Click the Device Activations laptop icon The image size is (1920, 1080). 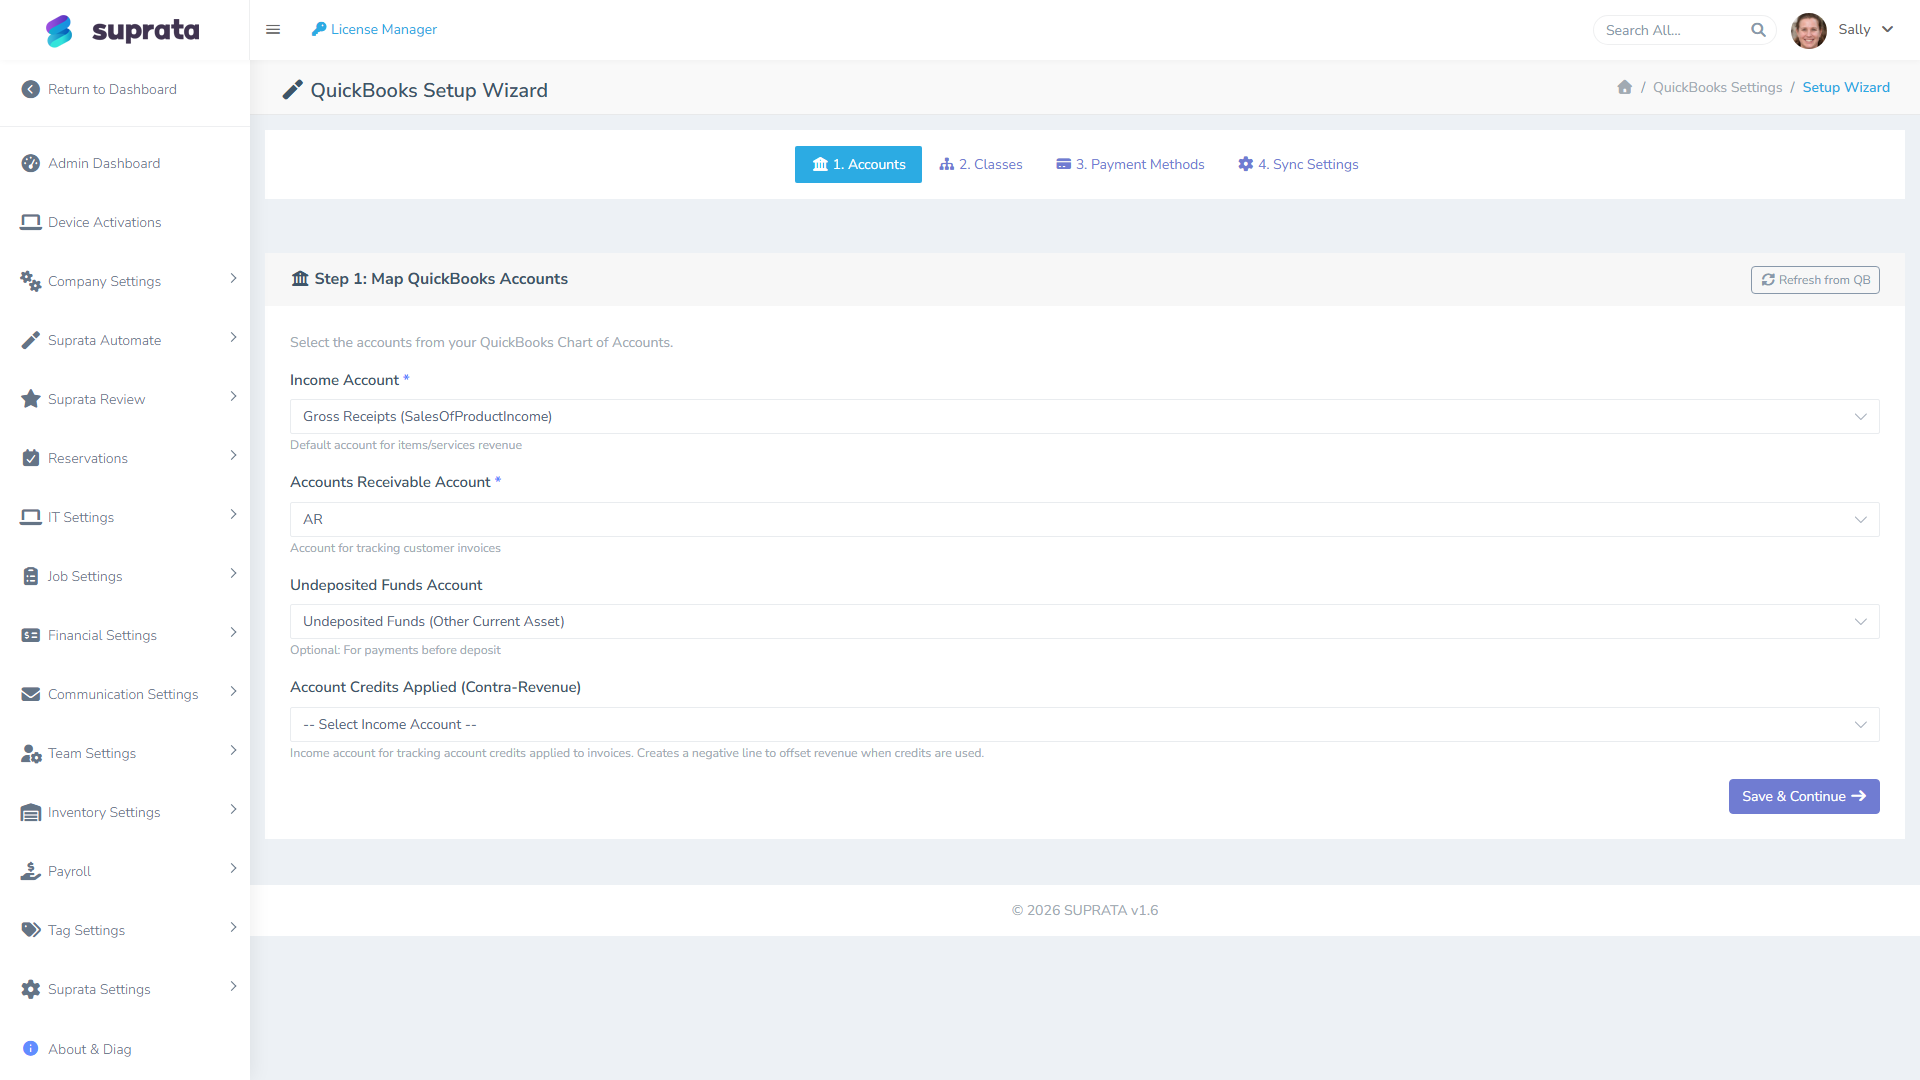point(31,222)
